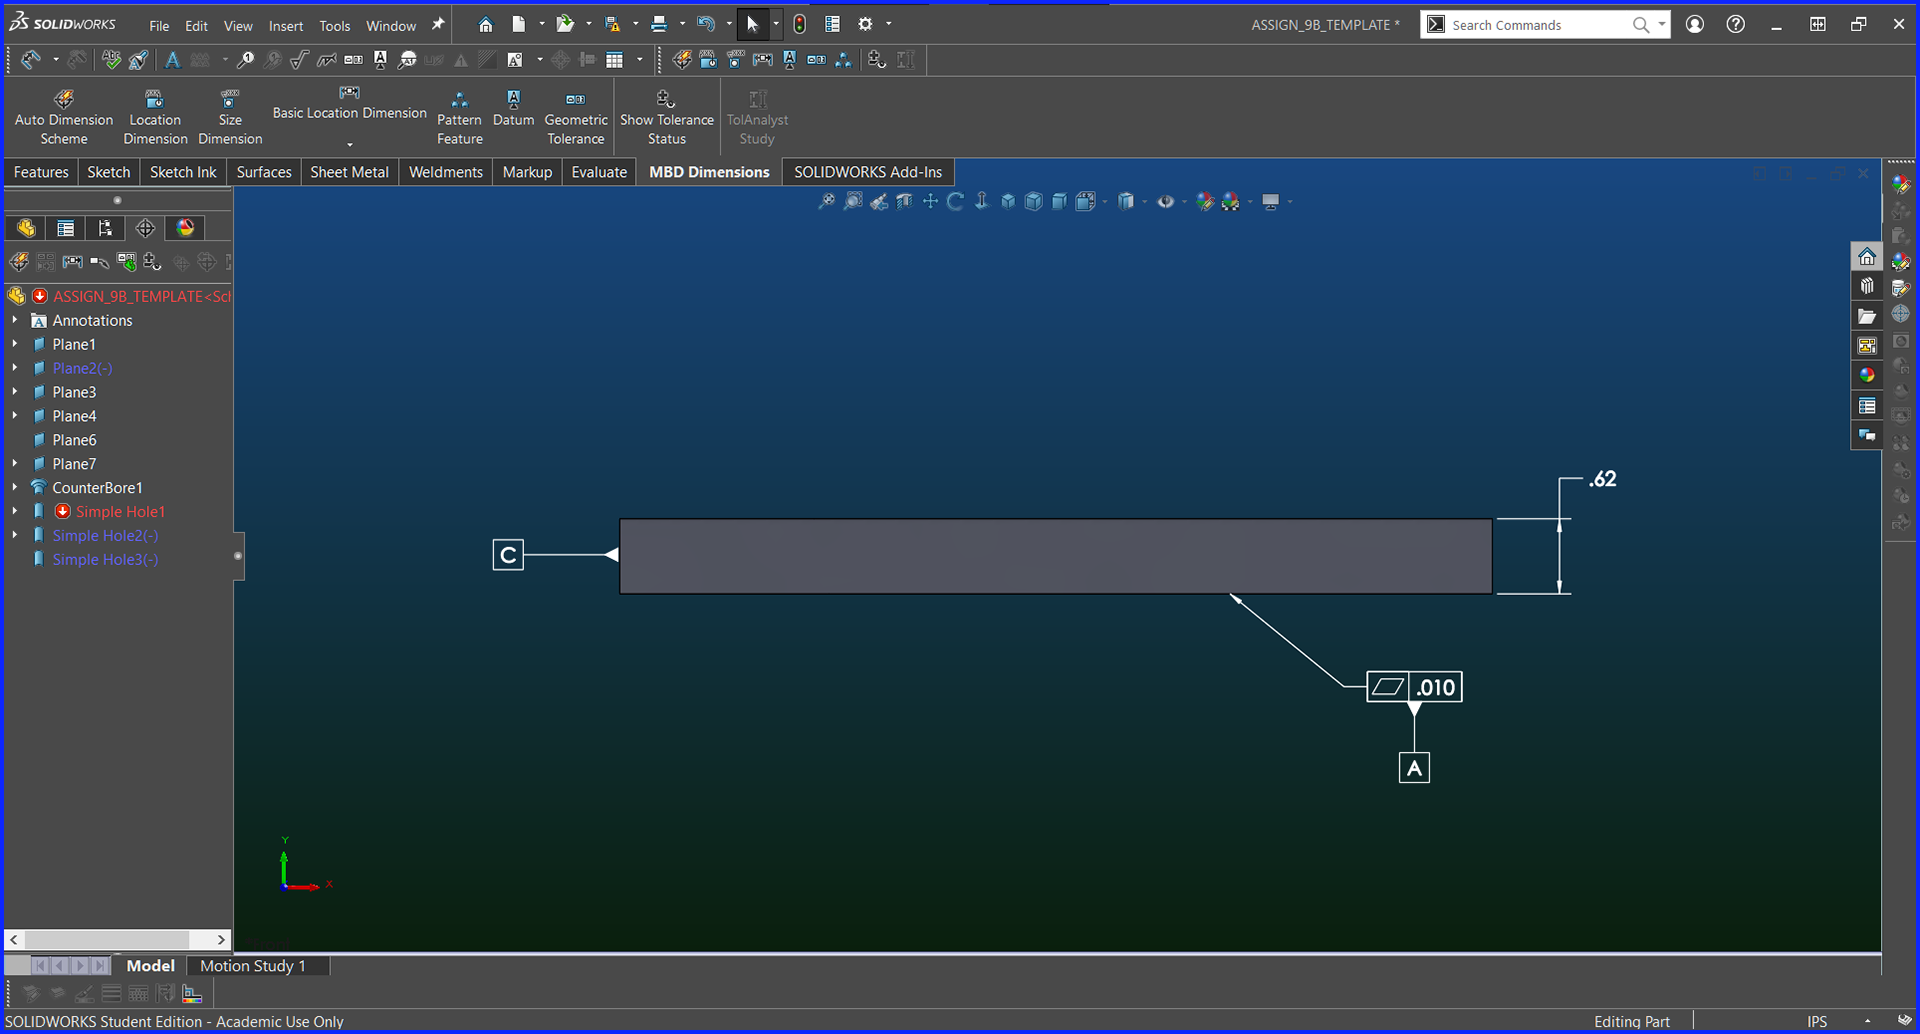Open the Apply Scene dropdown arrow

pos(1250,202)
